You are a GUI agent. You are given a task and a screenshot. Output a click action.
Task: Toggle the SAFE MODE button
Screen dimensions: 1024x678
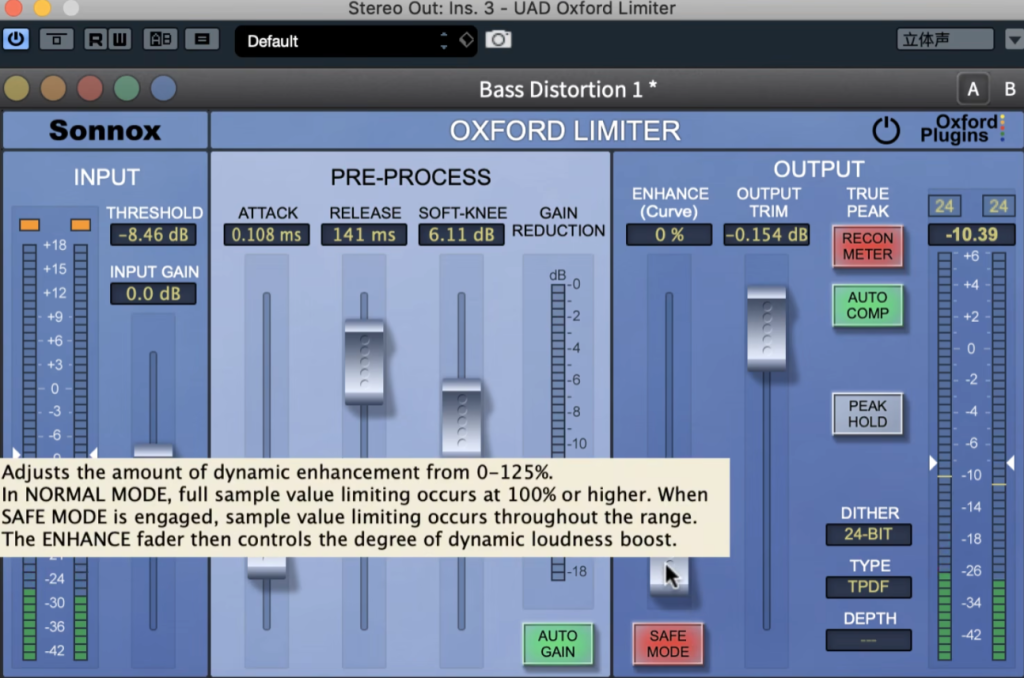click(x=668, y=644)
